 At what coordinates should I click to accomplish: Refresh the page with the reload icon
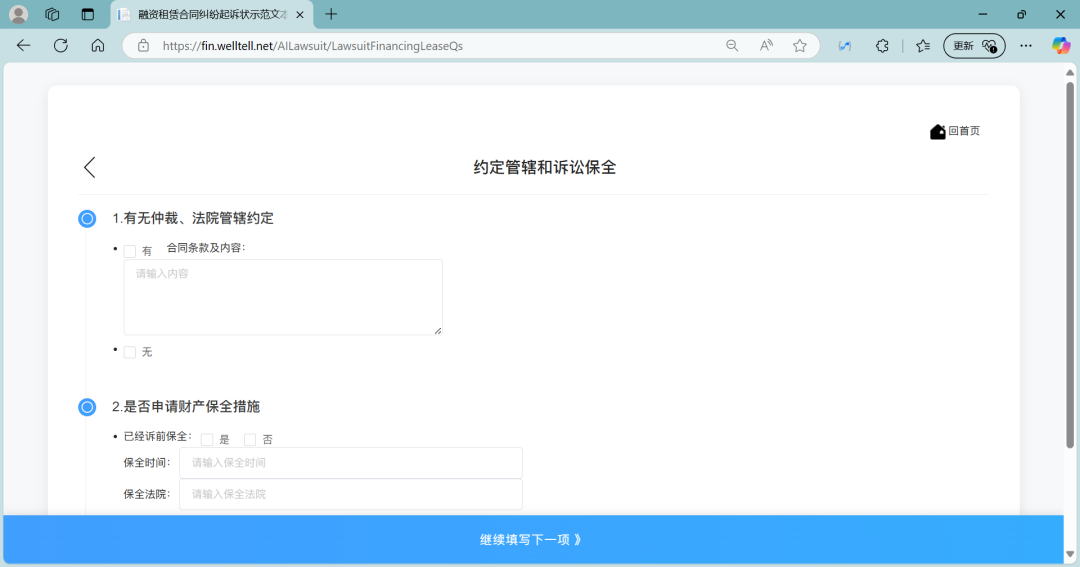click(x=61, y=45)
